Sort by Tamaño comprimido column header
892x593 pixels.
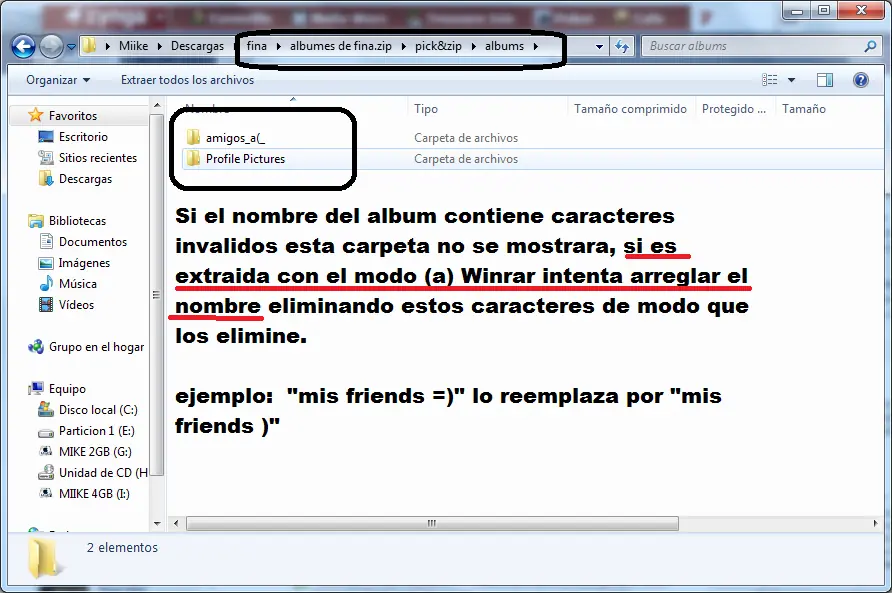click(630, 109)
